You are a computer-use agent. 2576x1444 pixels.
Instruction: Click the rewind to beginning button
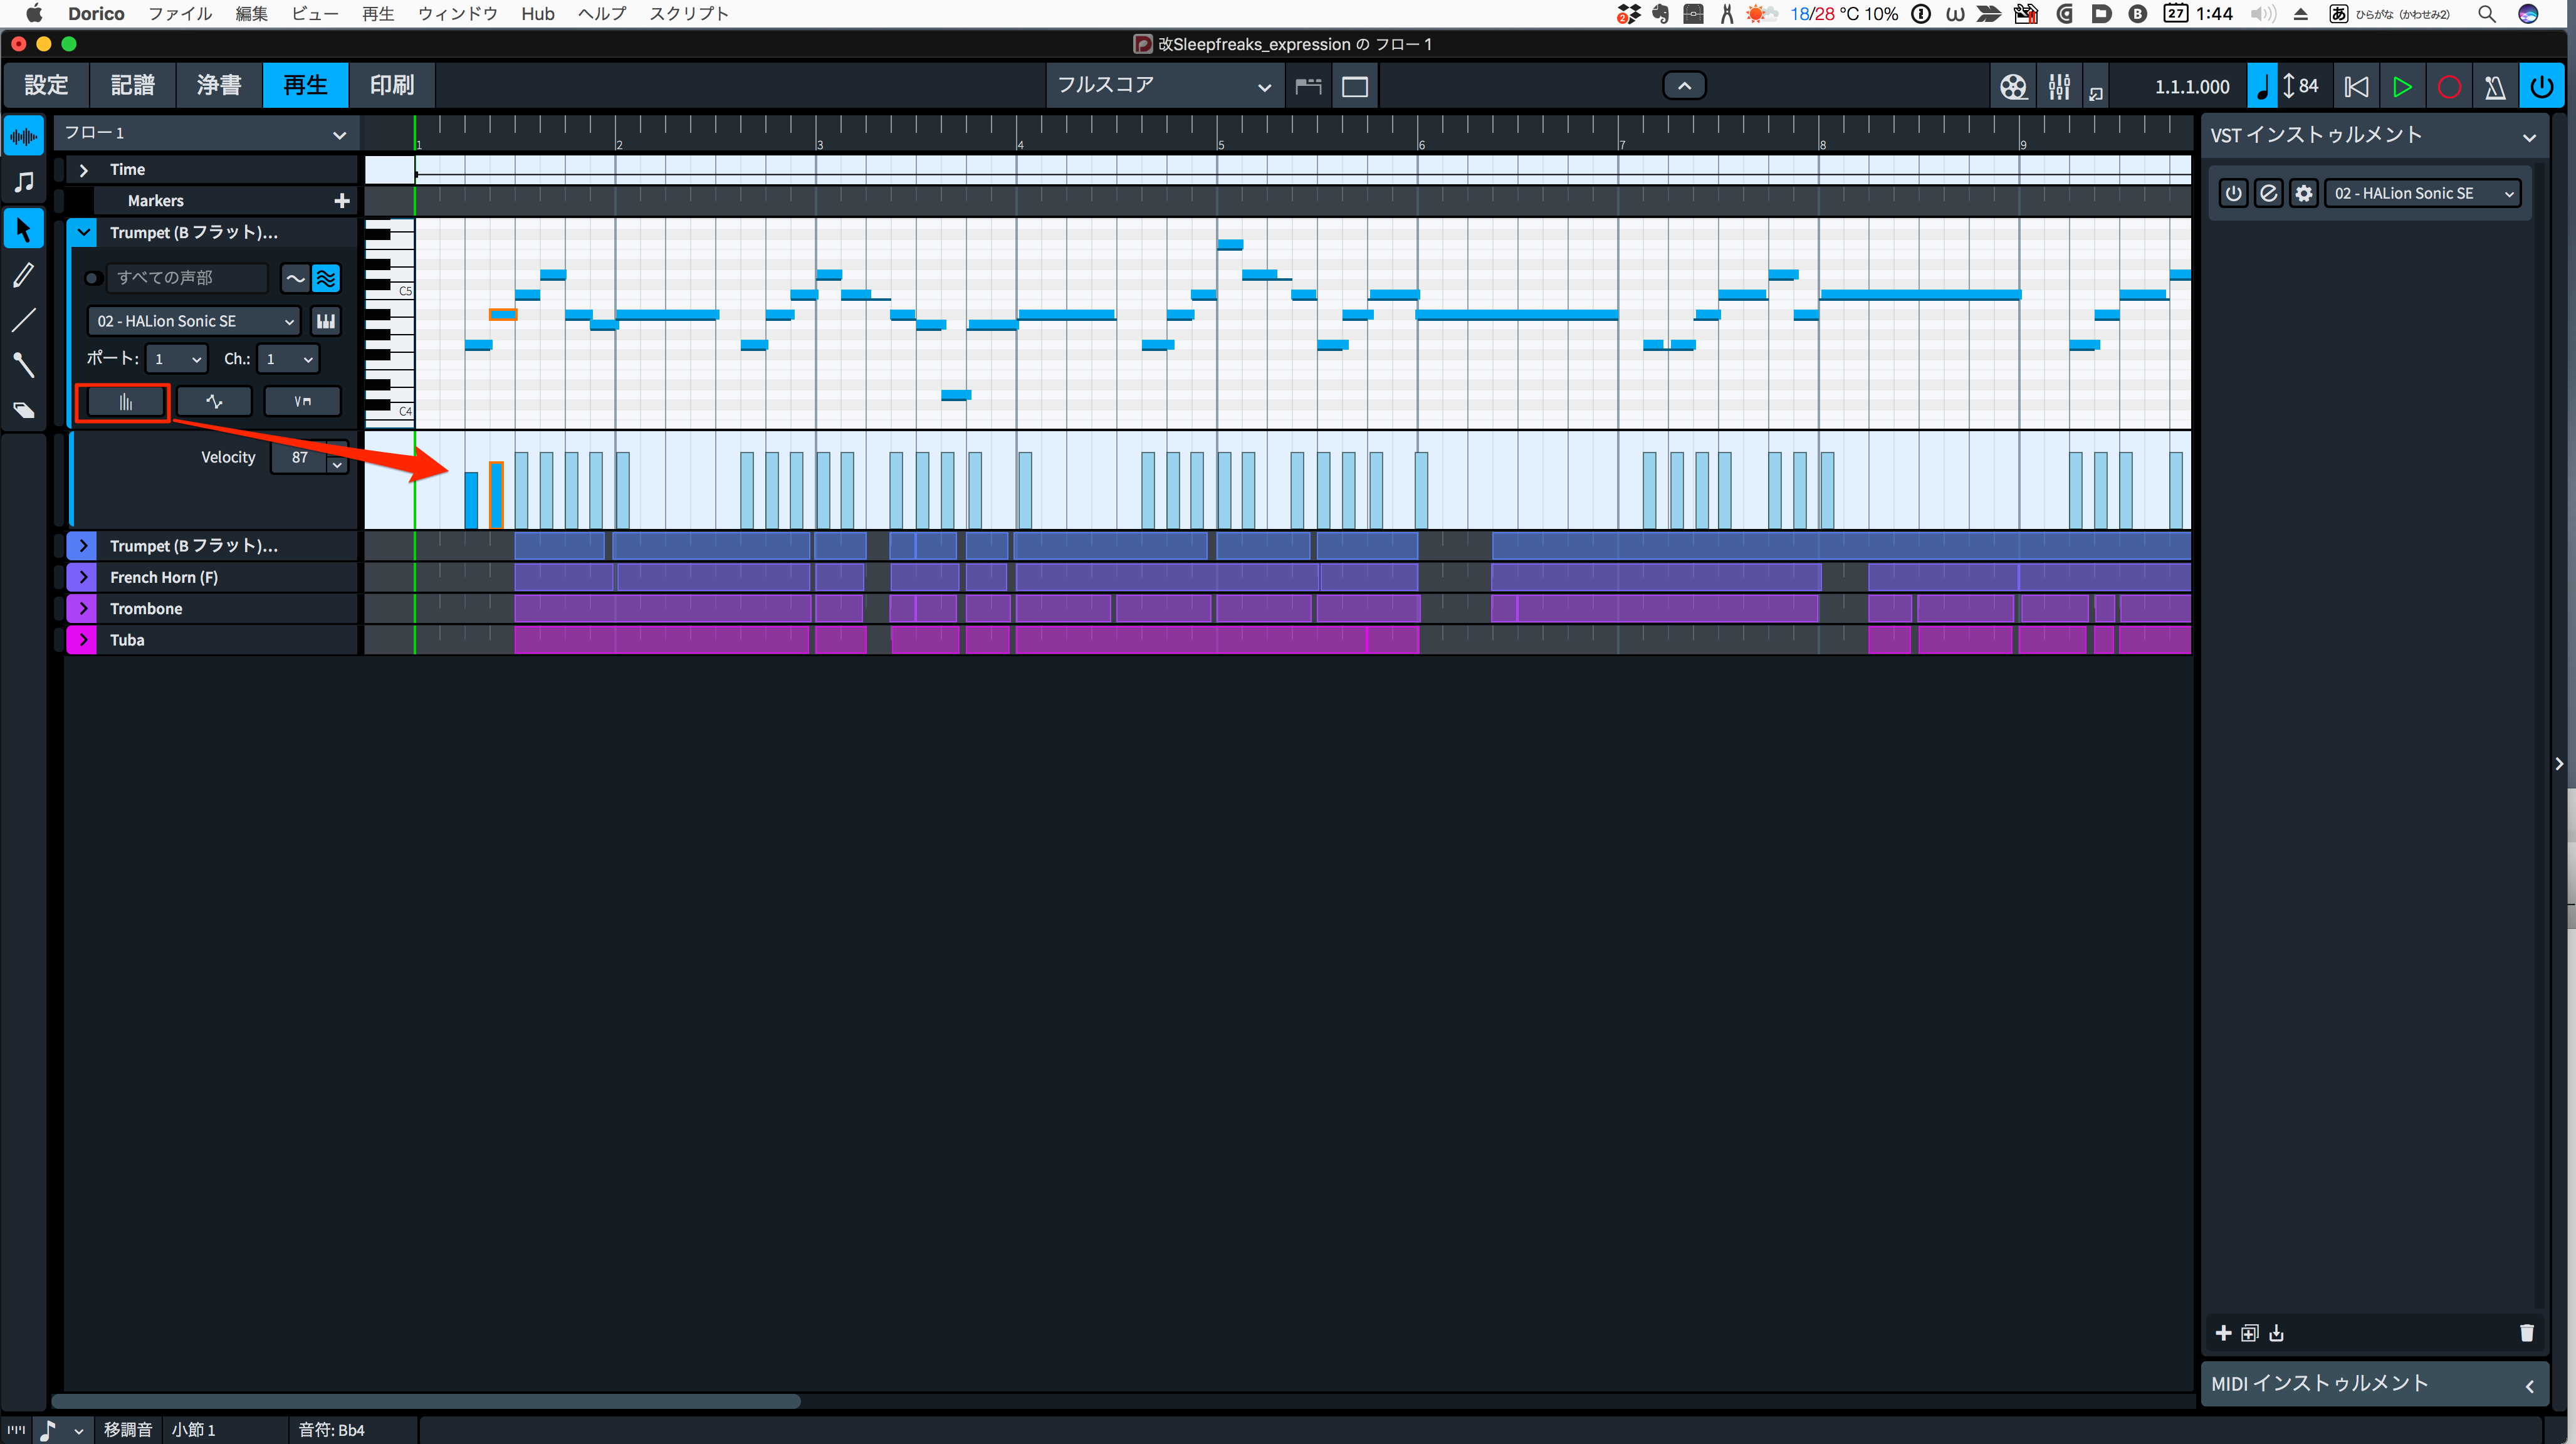point(2355,87)
